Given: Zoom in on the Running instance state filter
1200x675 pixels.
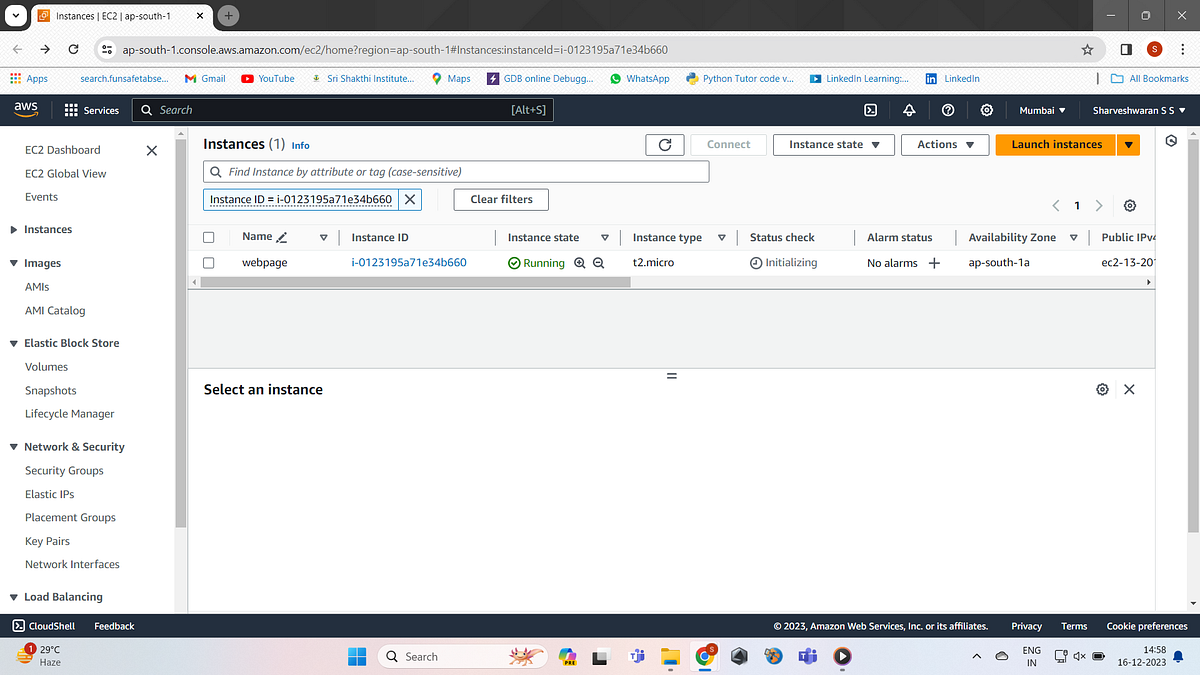Looking at the screenshot, I should [x=580, y=262].
